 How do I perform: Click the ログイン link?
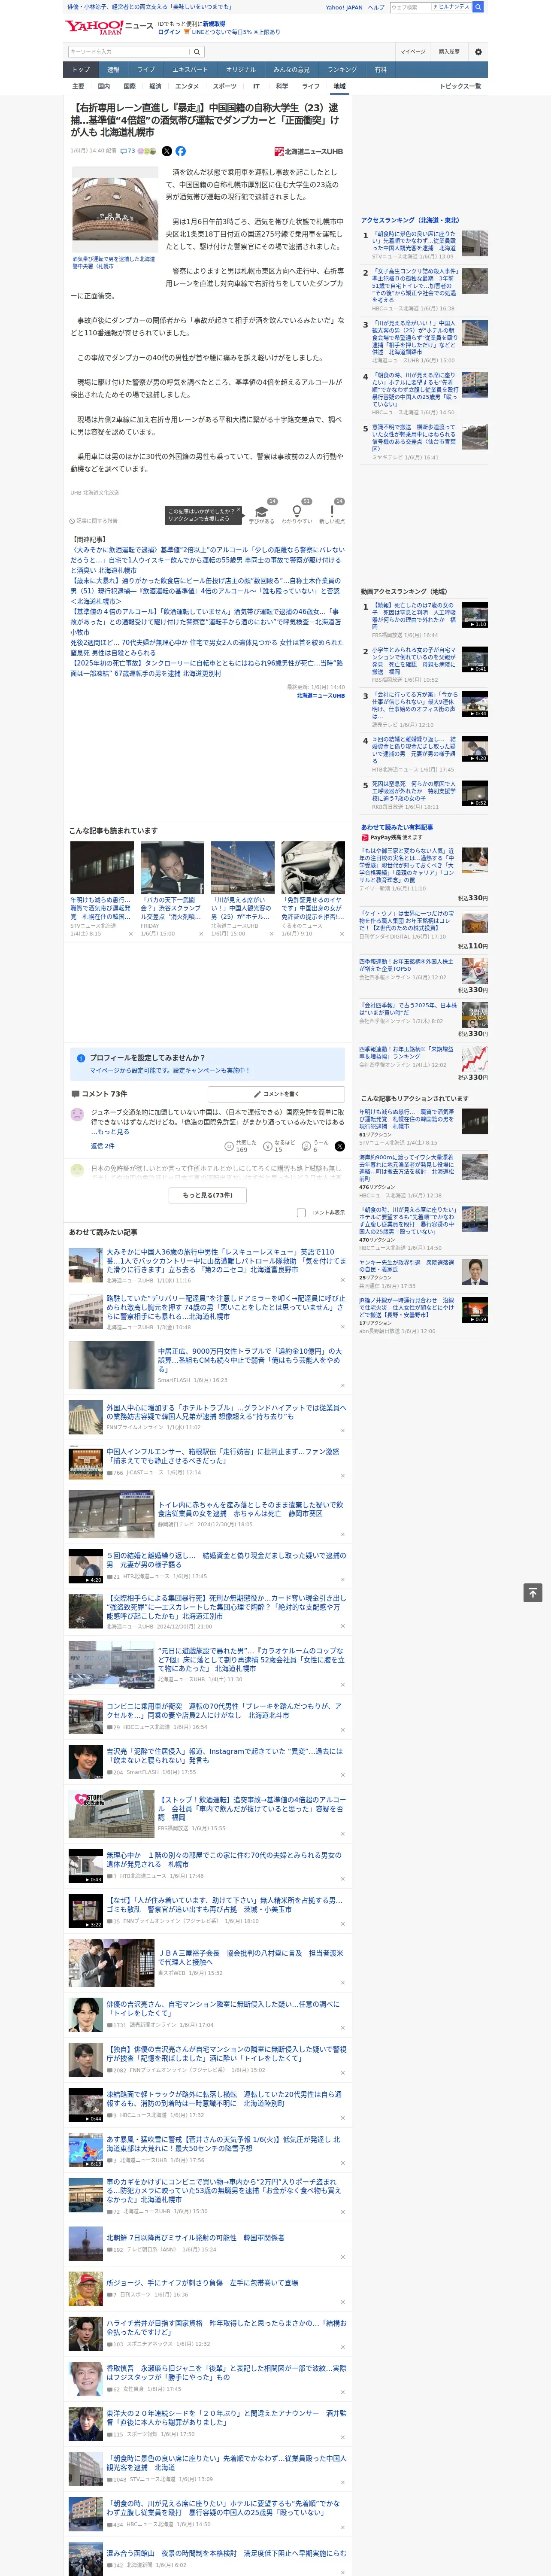[170, 32]
